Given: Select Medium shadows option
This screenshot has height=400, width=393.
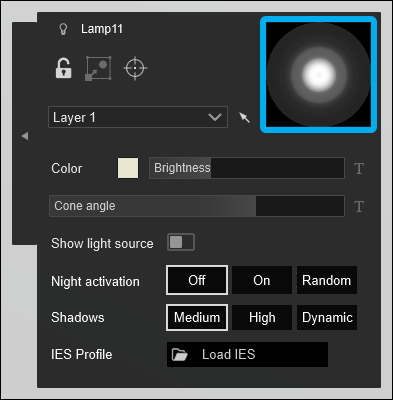Looking at the screenshot, I should click(x=197, y=317).
